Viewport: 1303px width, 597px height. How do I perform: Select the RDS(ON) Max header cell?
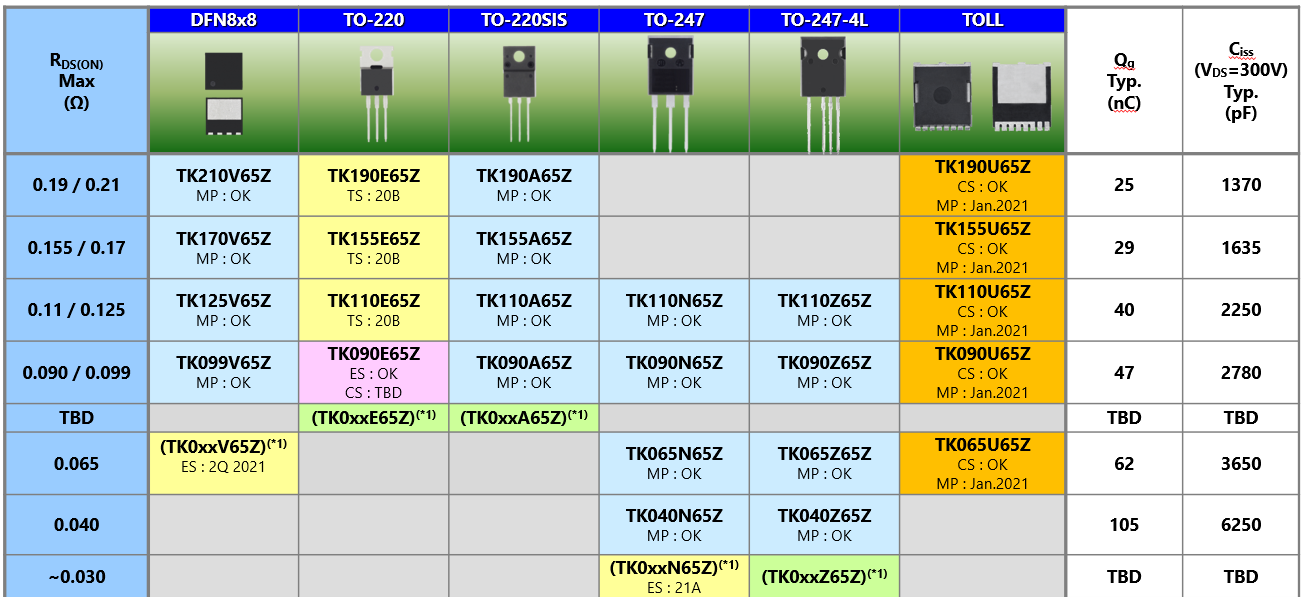pos(76,81)
